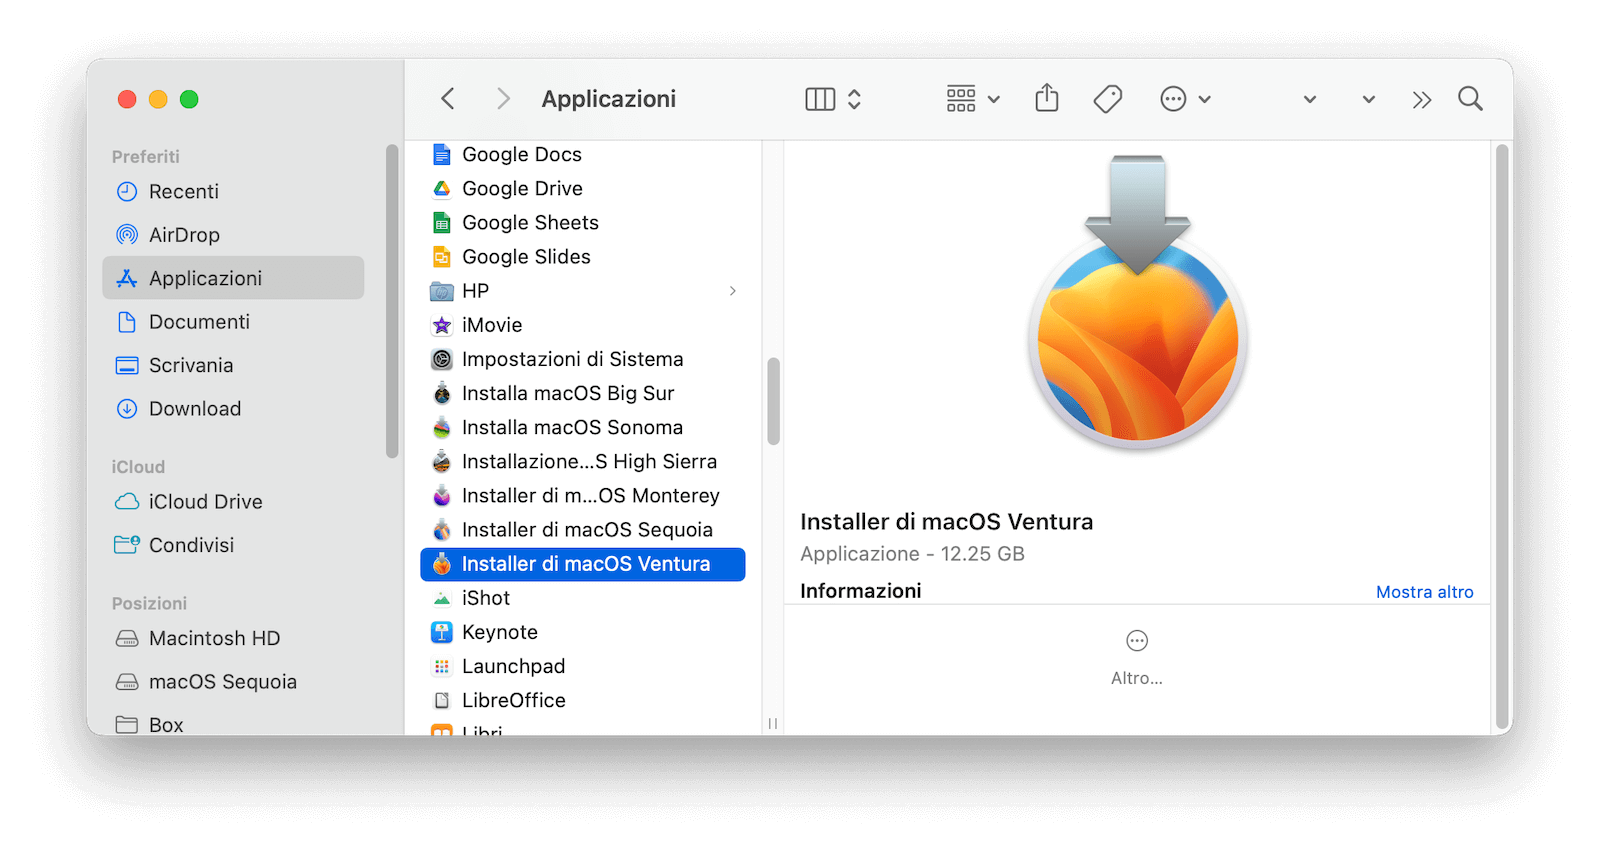Click the Applicazioni window title
The image size is (1600, 850).
pyautogui.click(x=609, y=99)
